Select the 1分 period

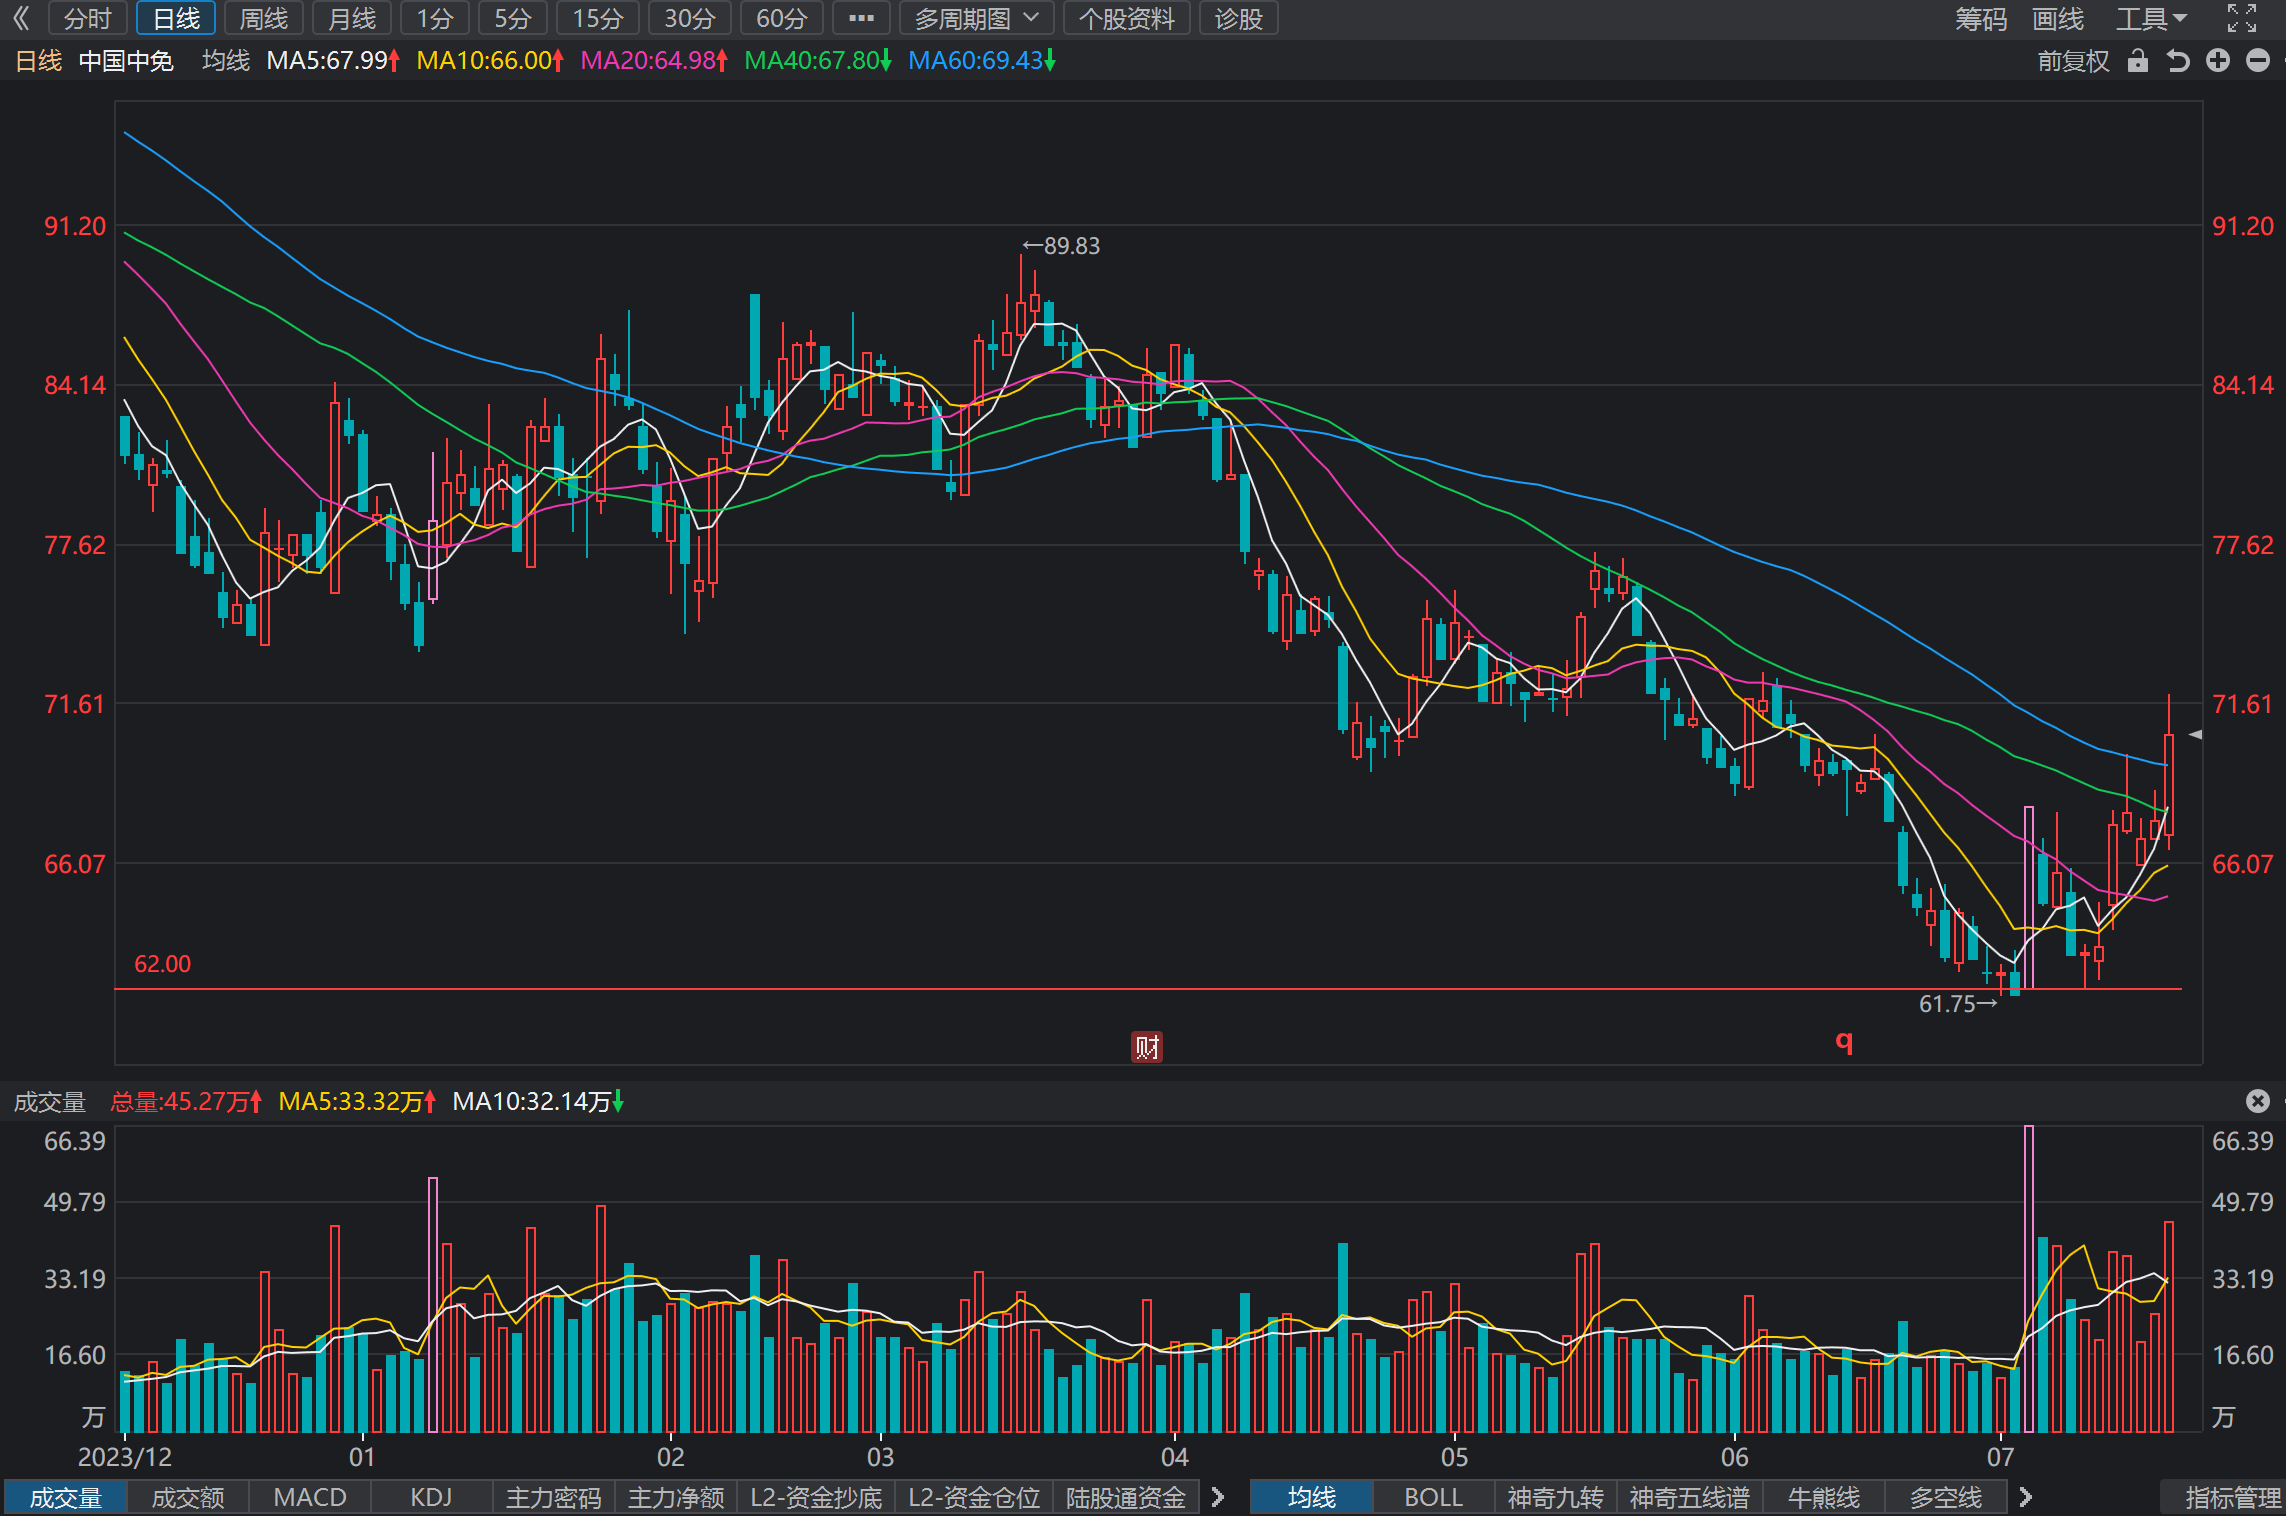(435, 18)
